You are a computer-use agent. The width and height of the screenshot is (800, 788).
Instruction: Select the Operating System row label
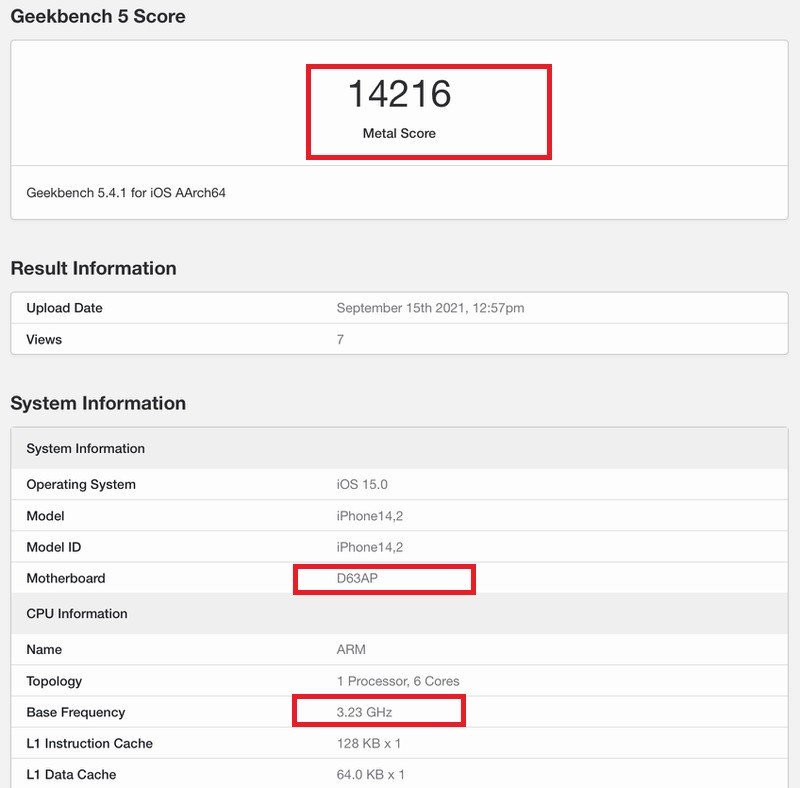81,484
